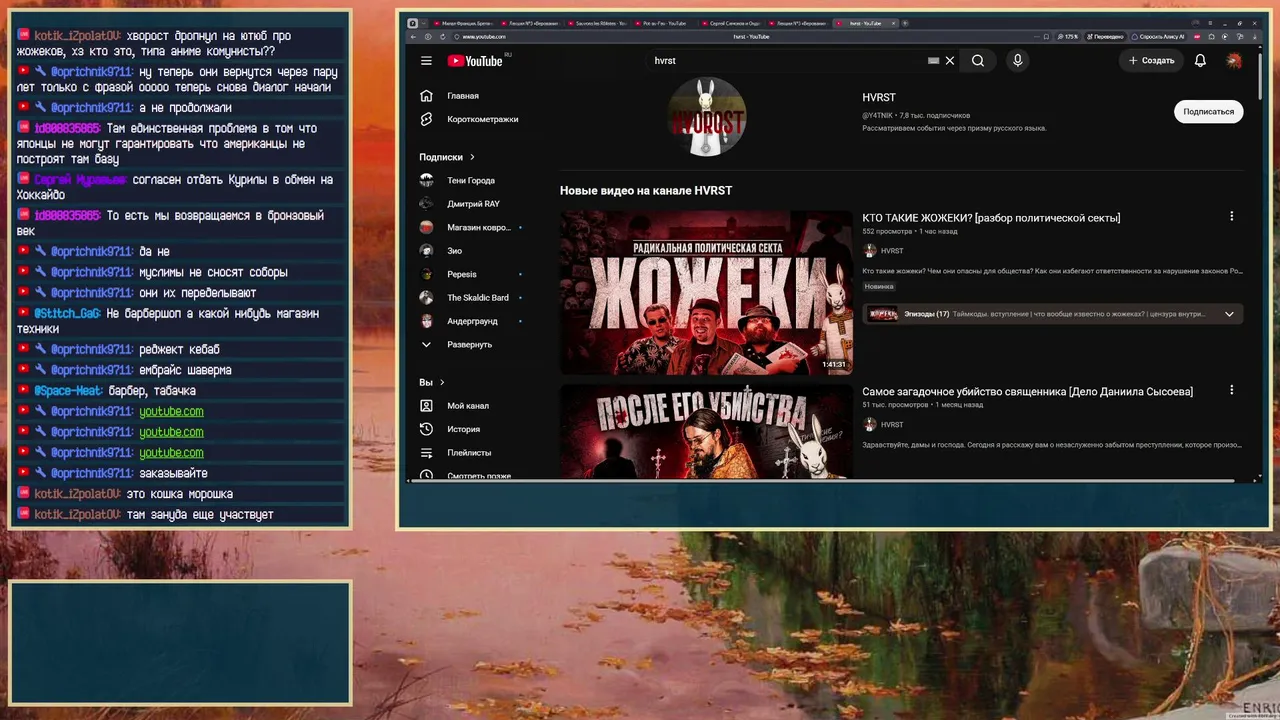Switch to the Сергей Симонов tab
This screenshot has height=720, width=1280.
tap(731, 23)
